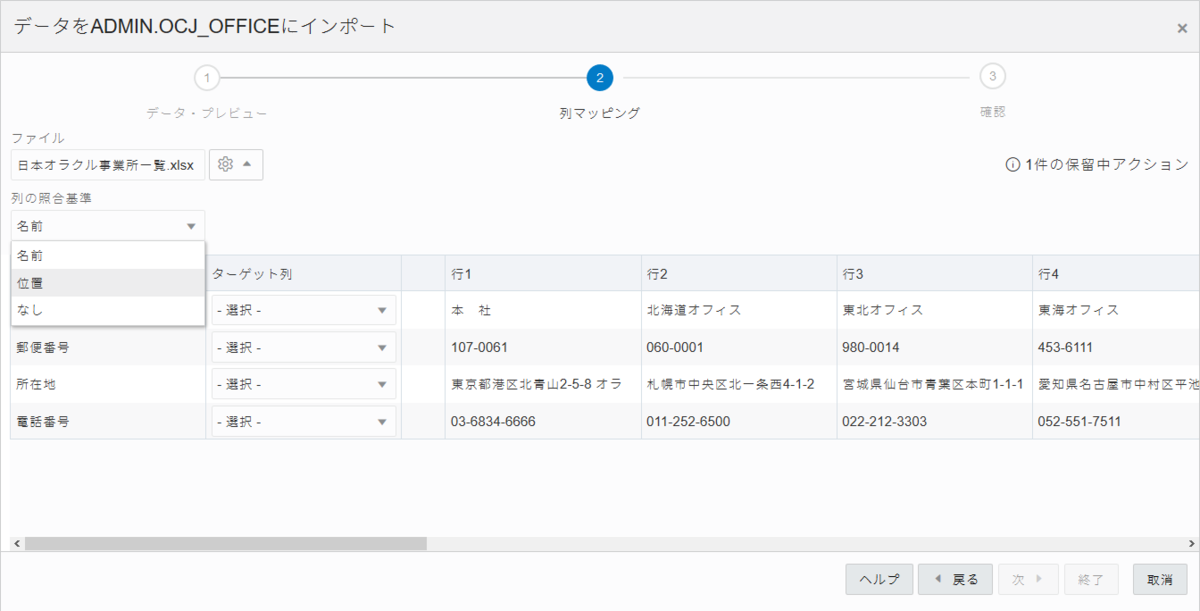The height and width of the screenshot is (611, 1200).
Task: Click 1件の保留中アクション text
Action: 1107,165
